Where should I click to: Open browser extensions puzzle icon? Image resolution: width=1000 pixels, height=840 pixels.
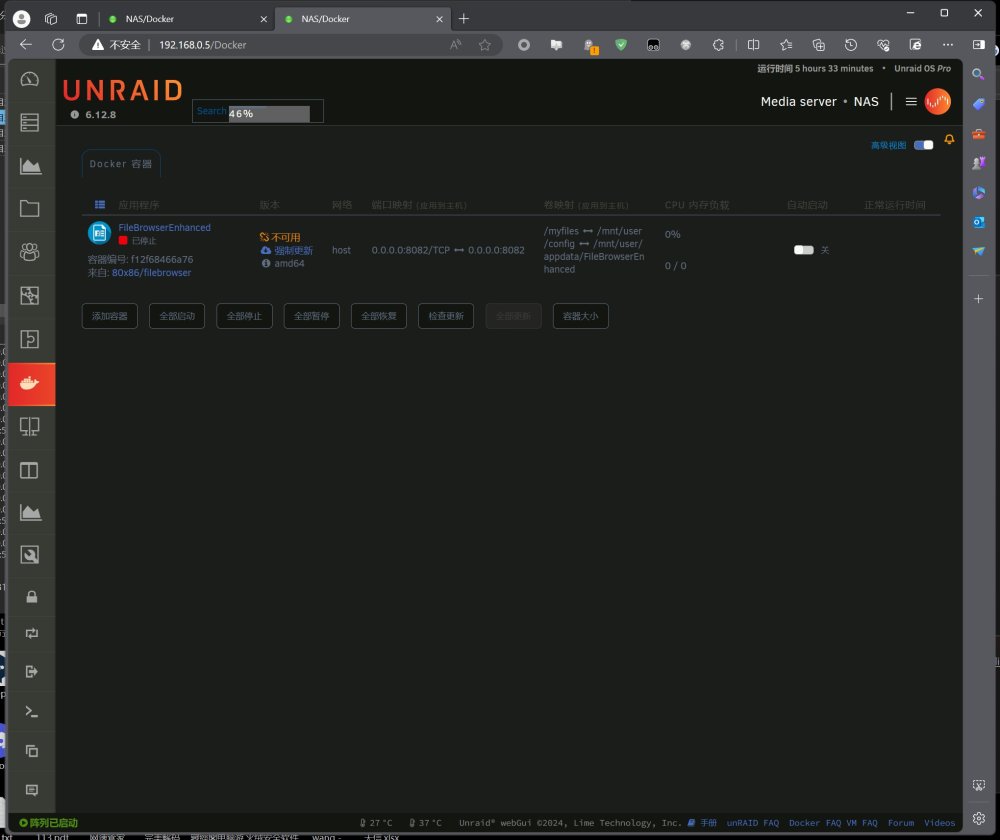point(718,45)
